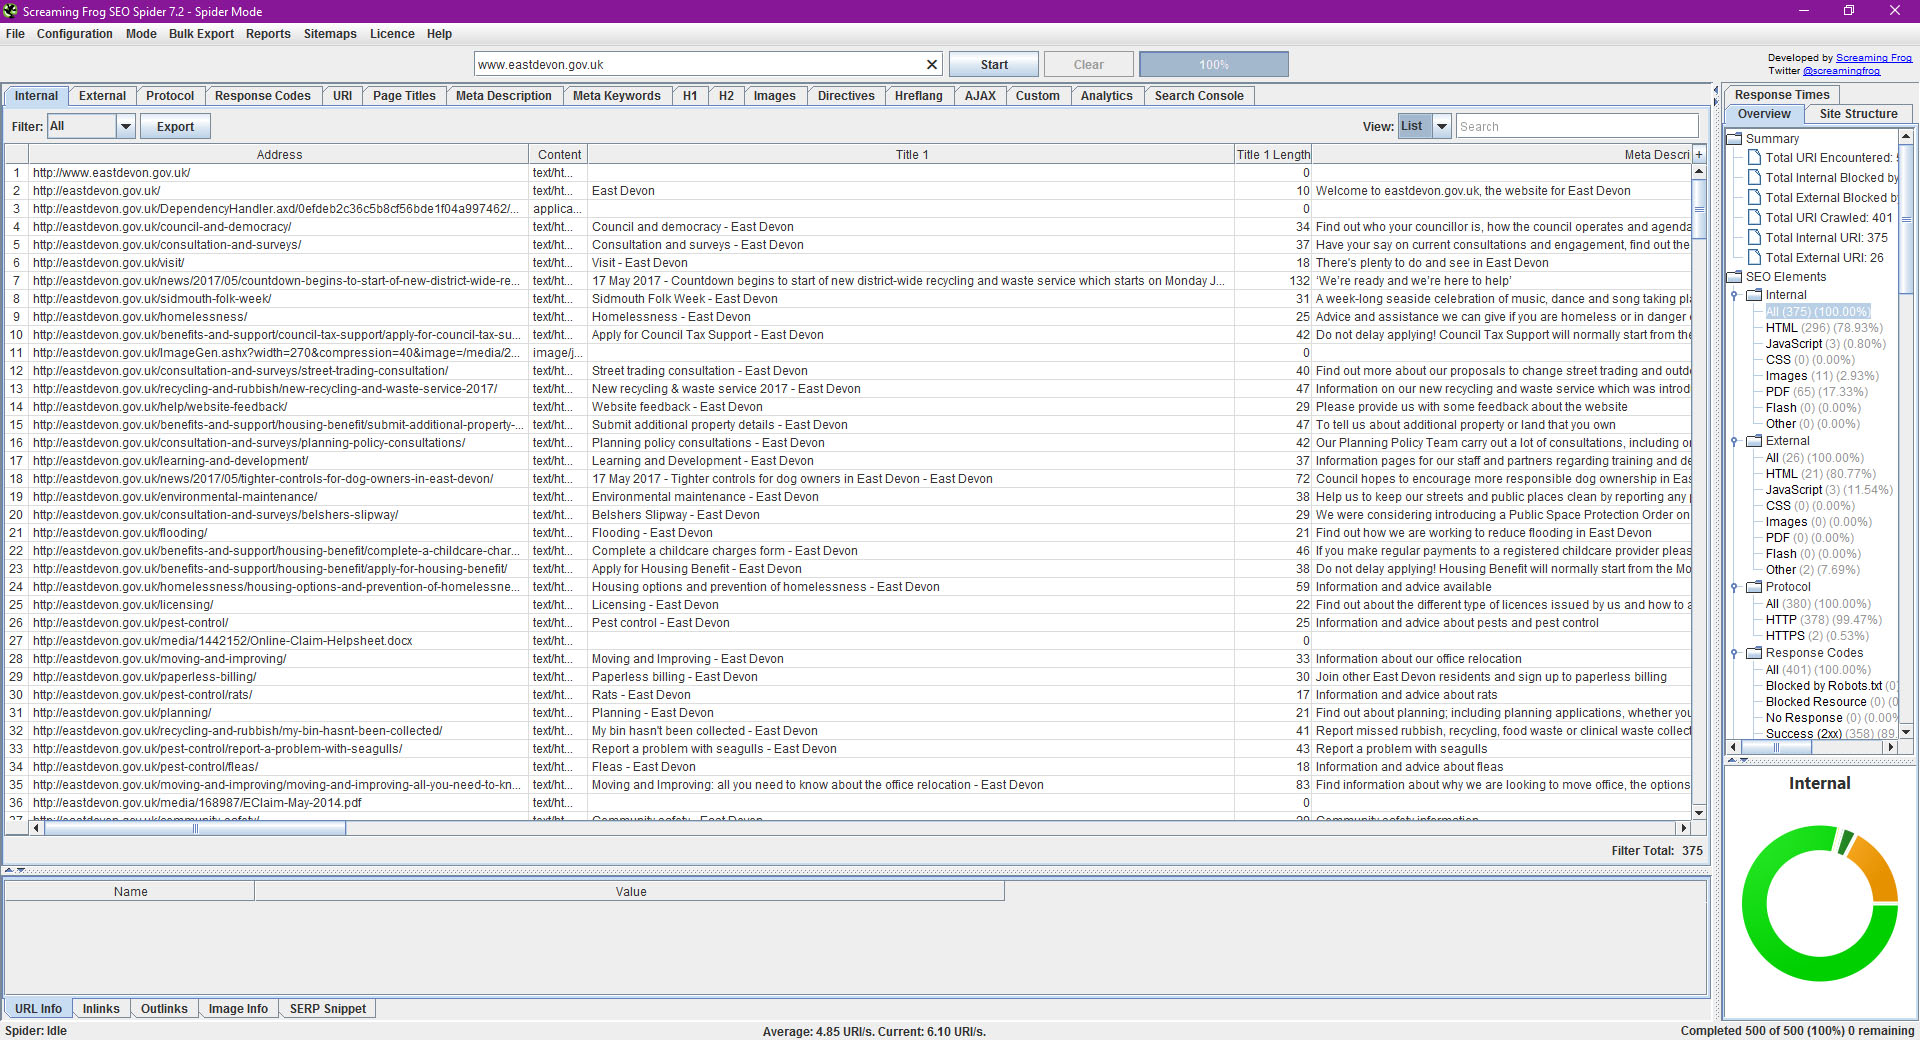1920x1040 pixels.
Task: Open the Search Console tab
Action: 1199,96
